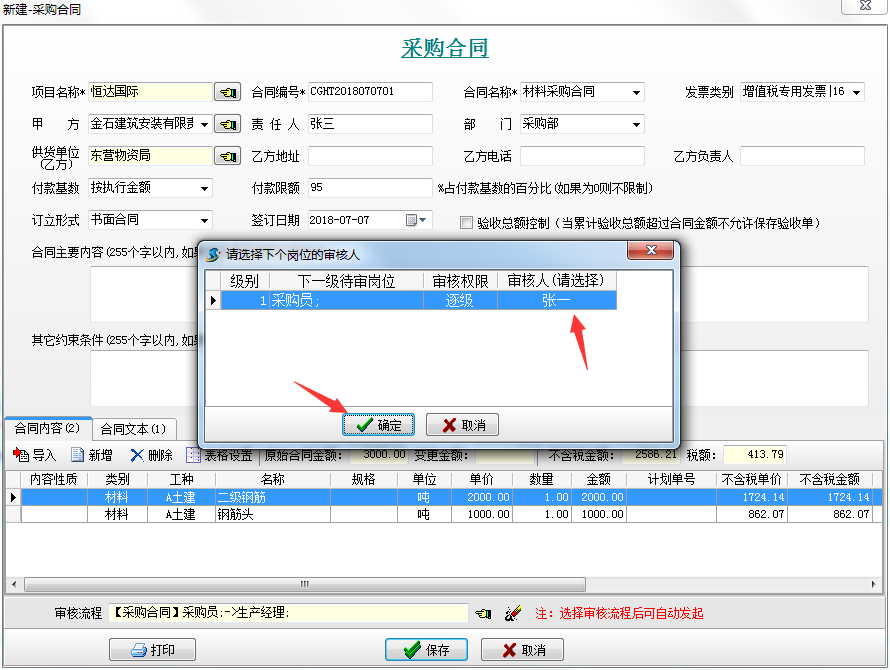This screenshot has width=890, height=670.
Task: Click the 导入 import icon
Action: coord(22,455)
